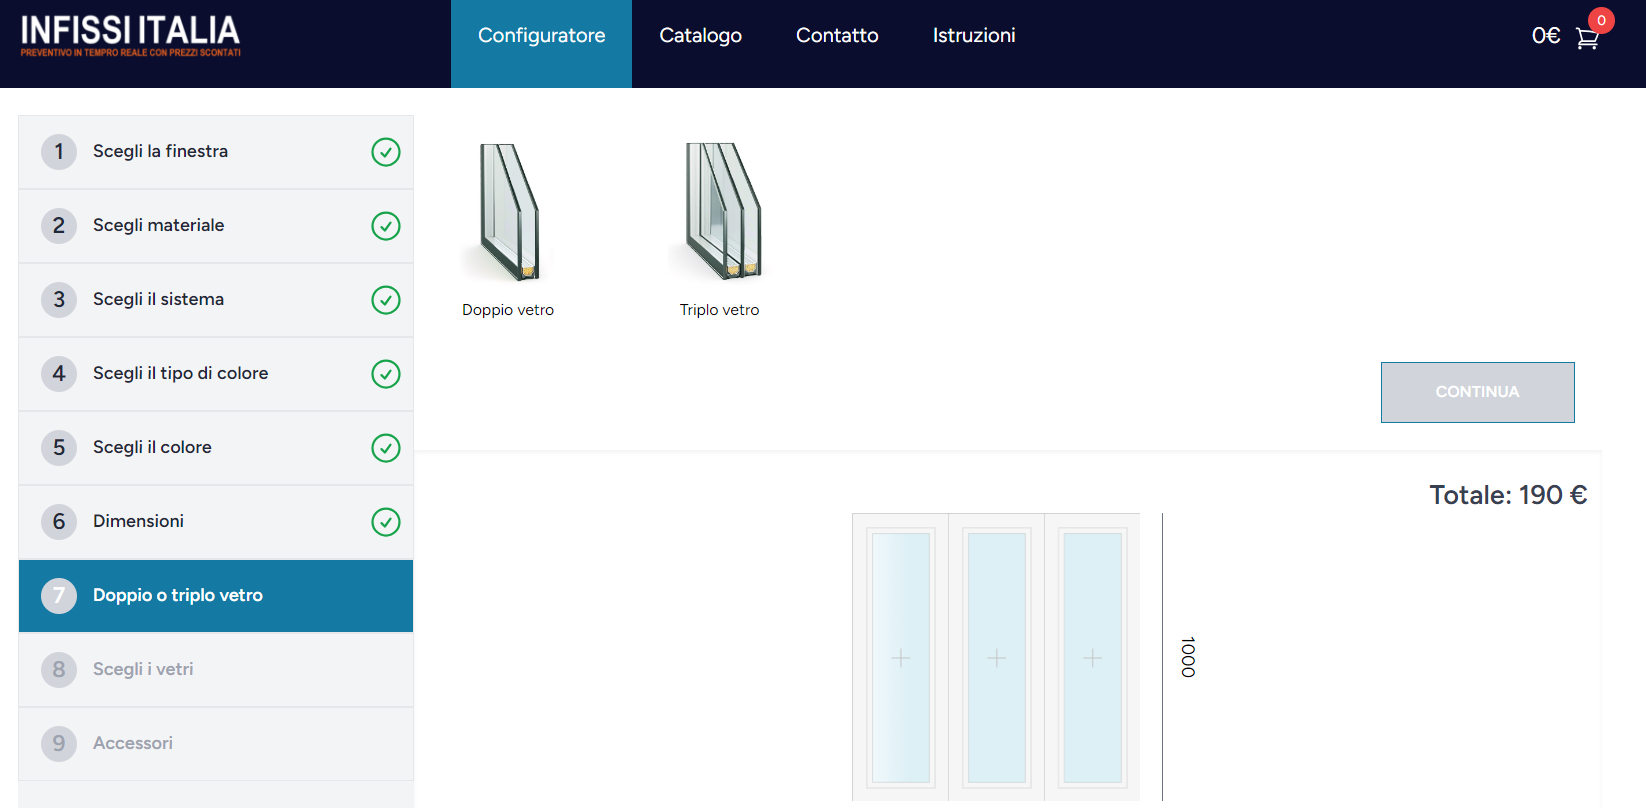Viewport: 1646px width, 808px height.
Task: Click plus sign in right window pane
Action: tap(1093, 658)
